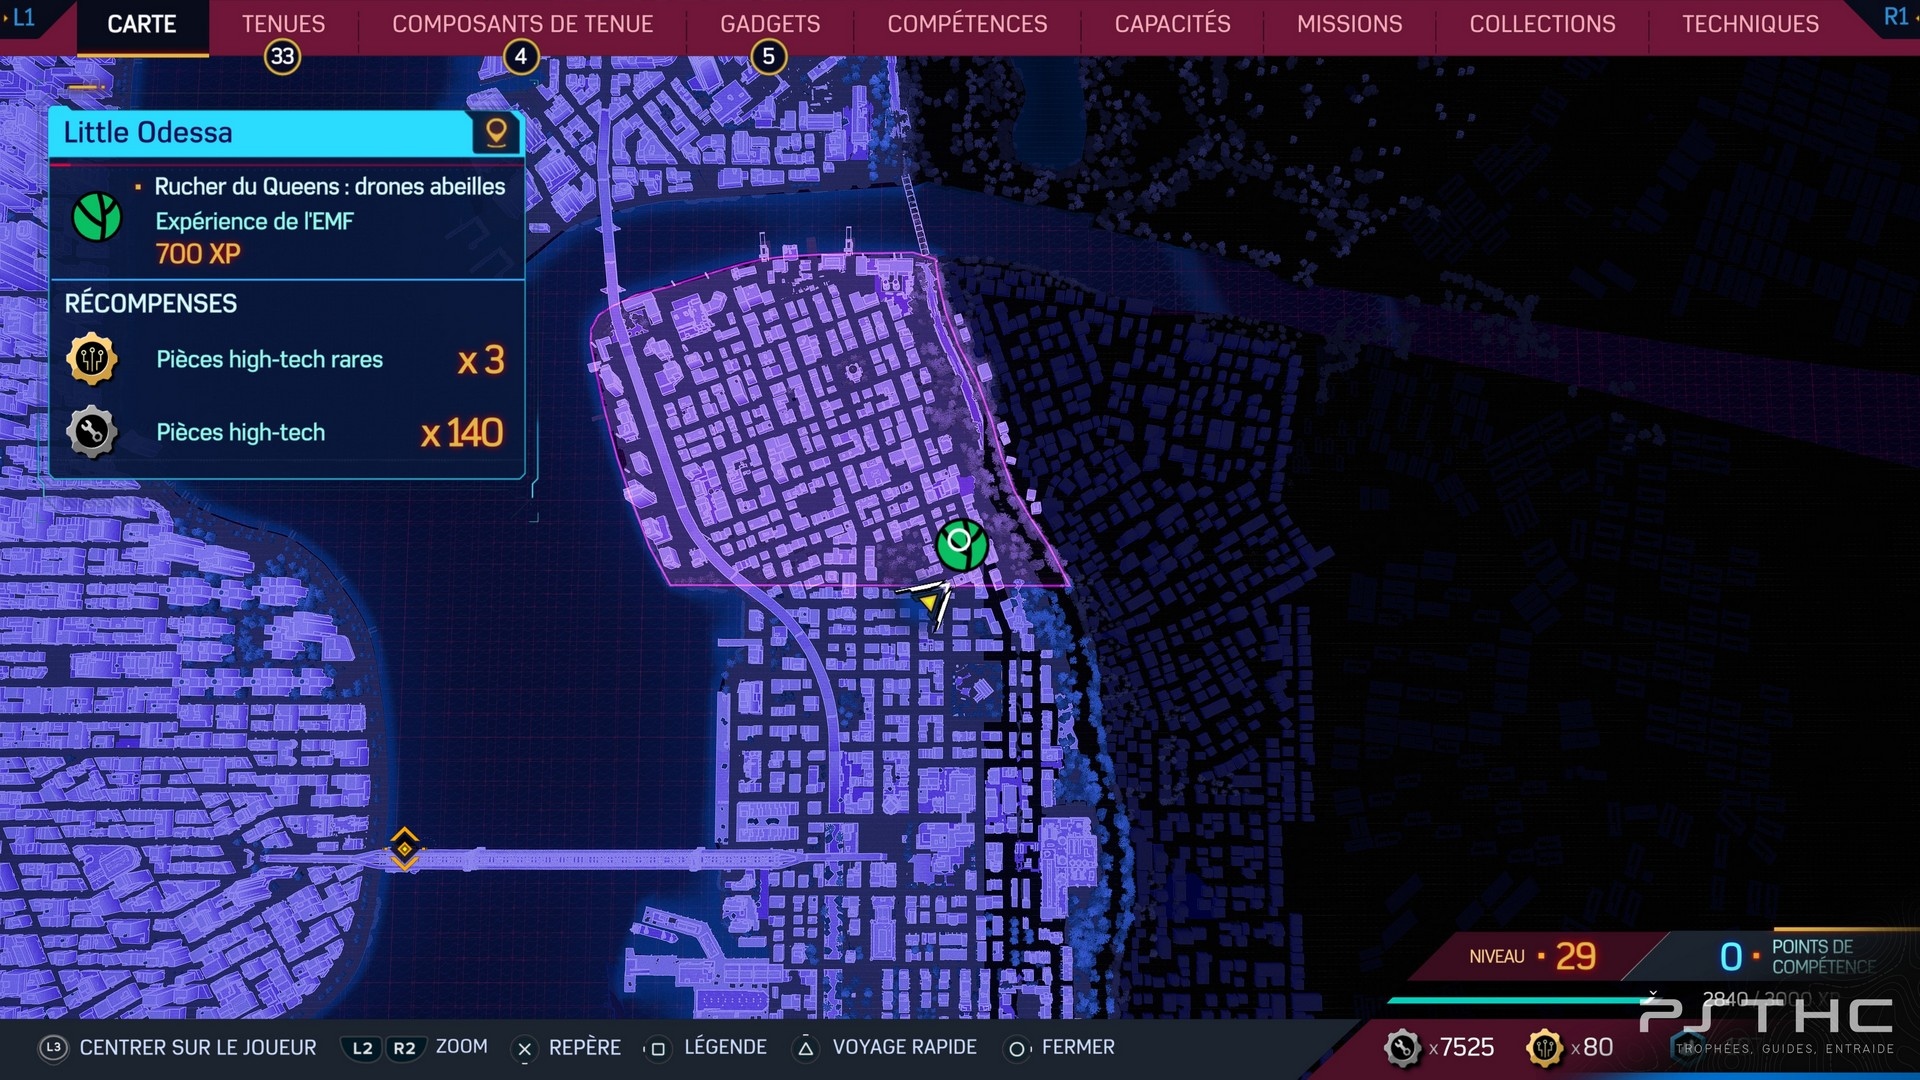The height and width of the screenshot is (1080, 1920).
Task: Click the R2 zoom button icon
Action: 404,1048
